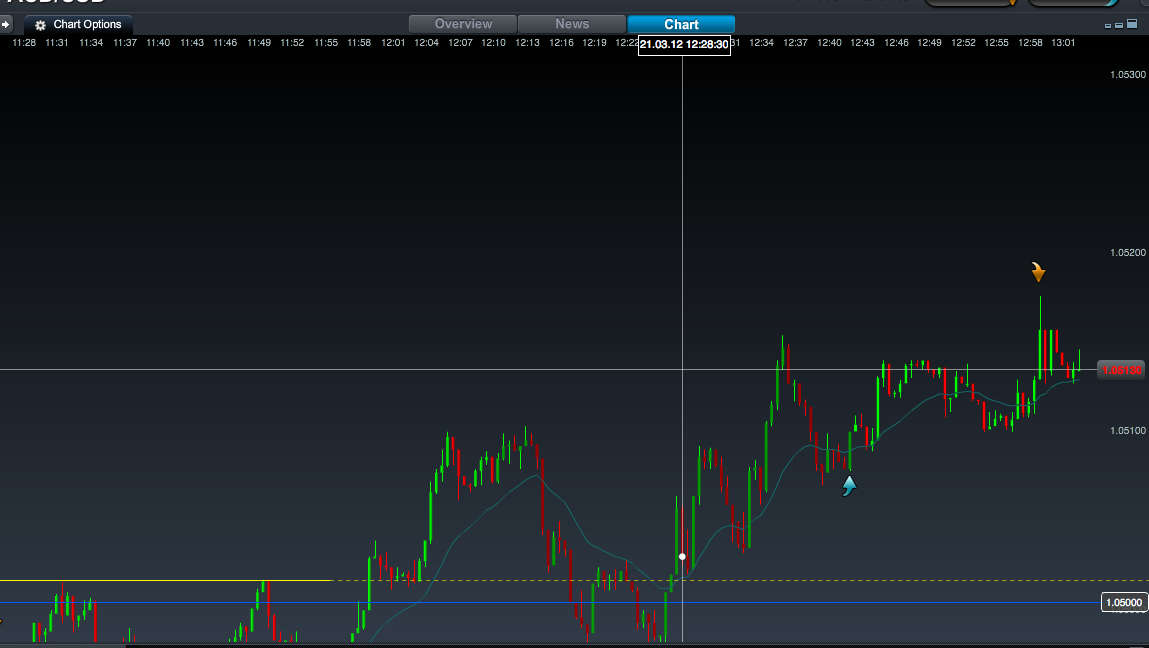Click the white dot on the crosshair line
Viewport: 1149px width, 648px height.
tap(682, 556)
